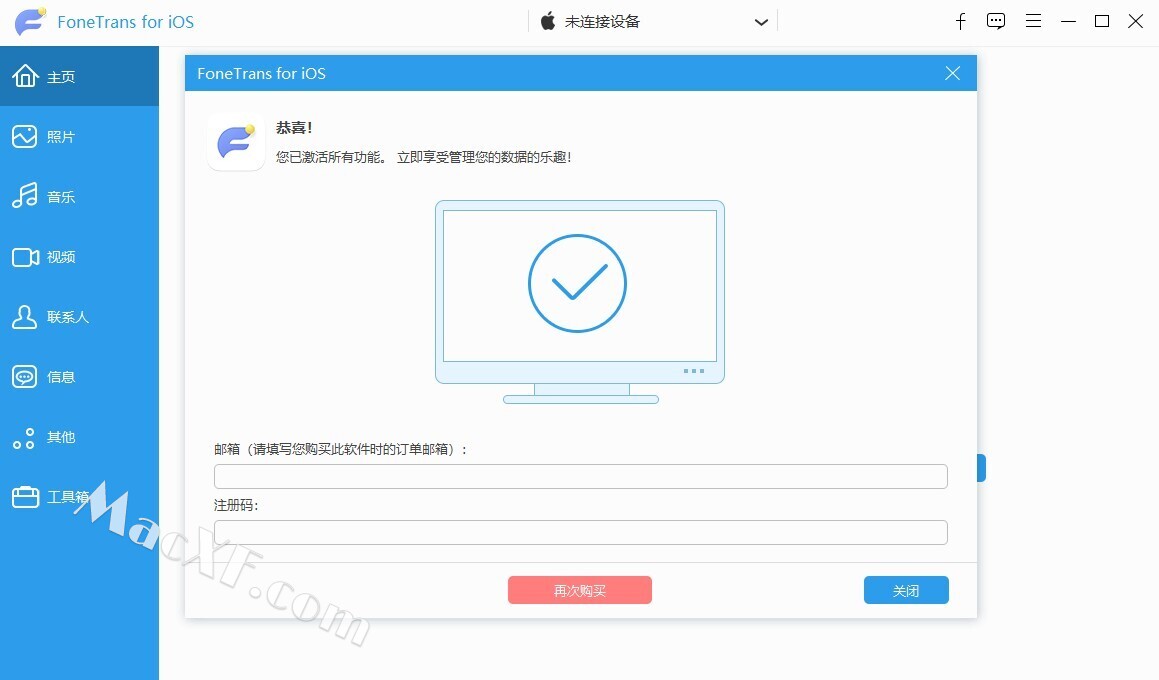Select the 信息 messages section
The width and height of the screenshot is (1159, 680).
click(79, 377)
